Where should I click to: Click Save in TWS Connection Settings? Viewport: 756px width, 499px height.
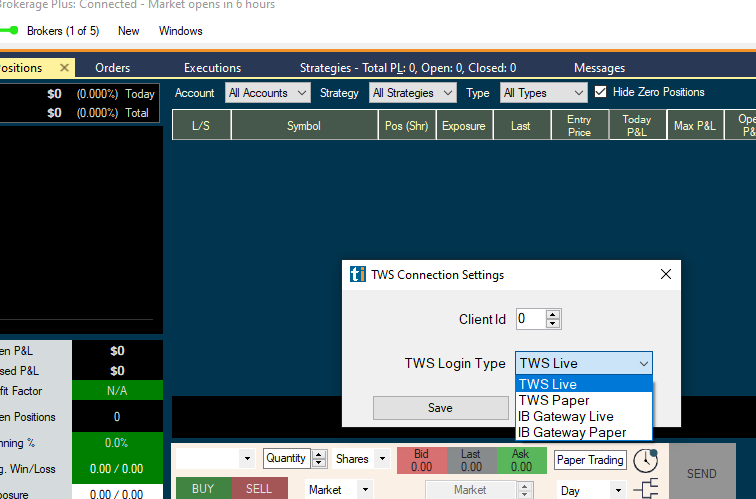(x=440, y=408)
